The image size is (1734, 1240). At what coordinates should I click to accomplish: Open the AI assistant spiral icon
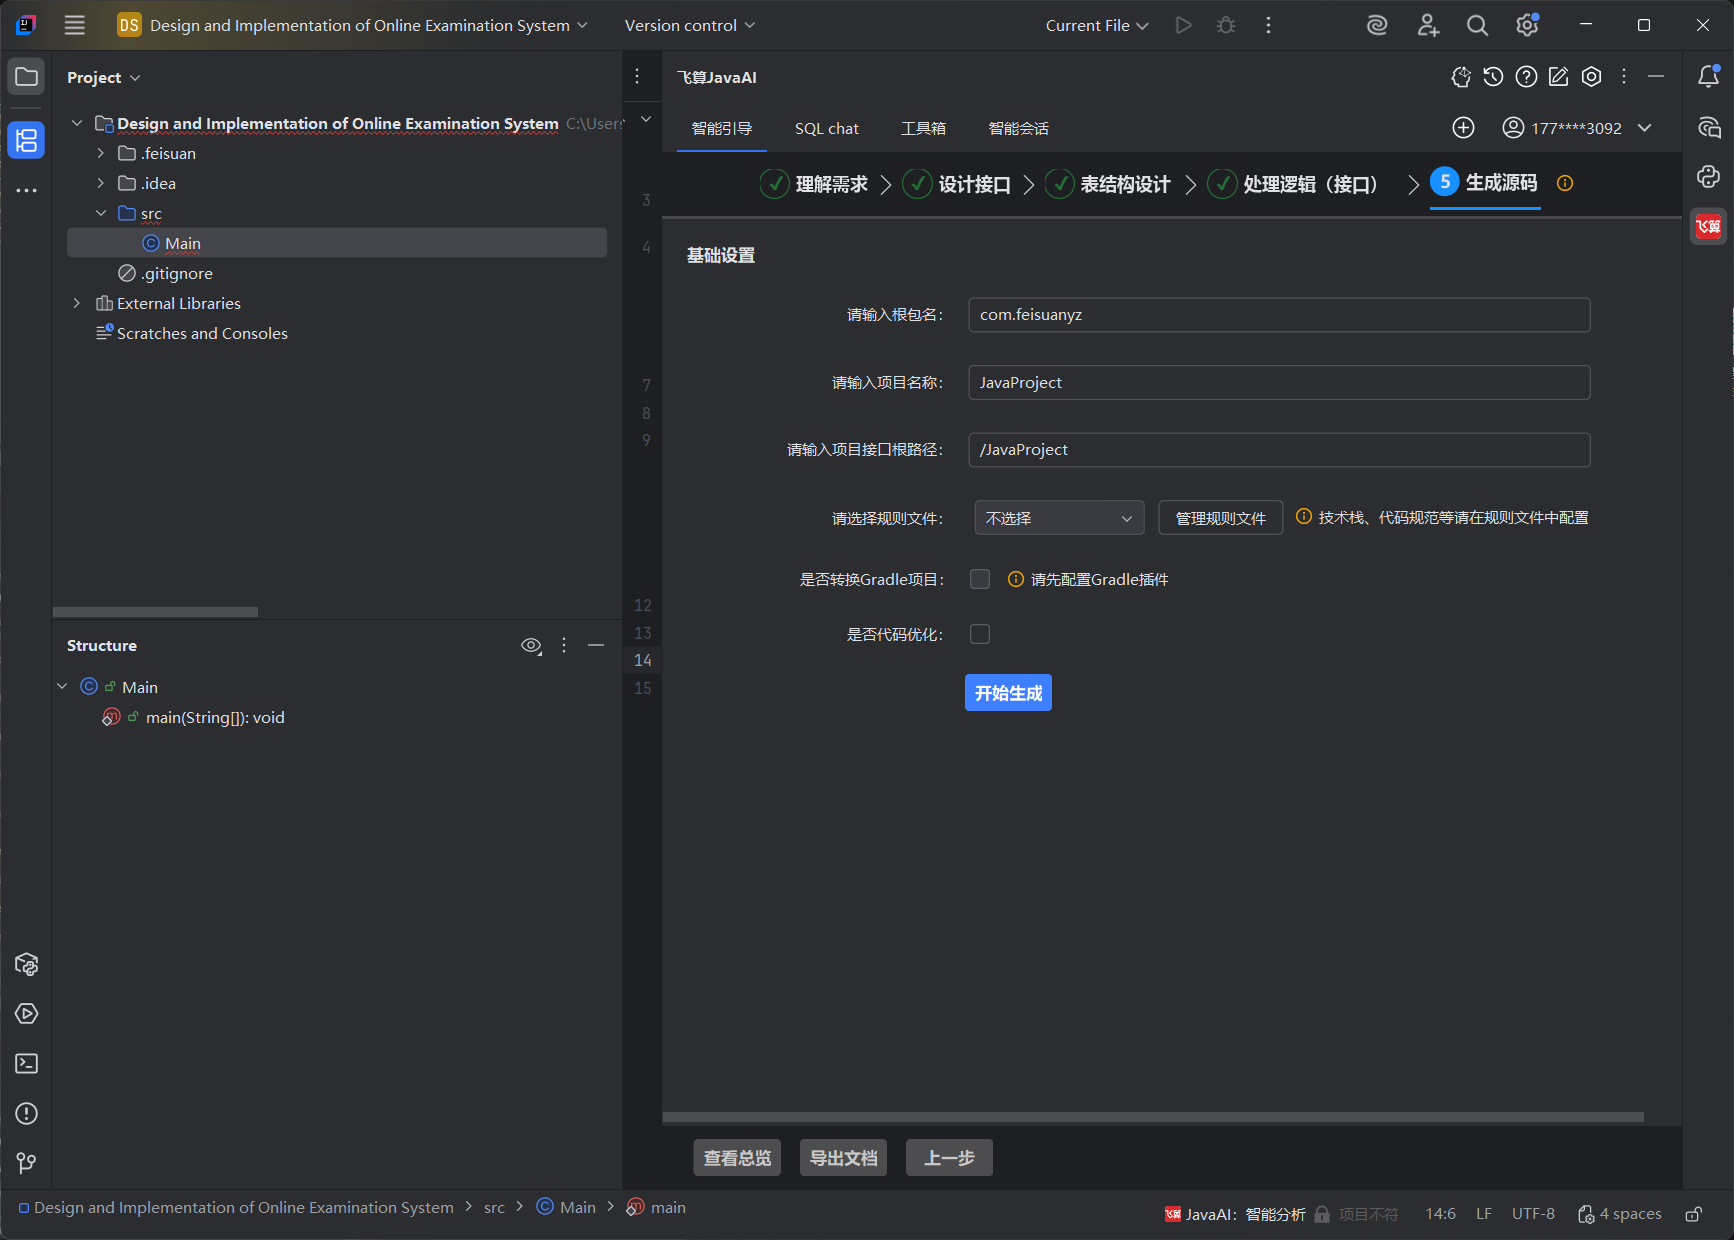(x=1377, y=25)
